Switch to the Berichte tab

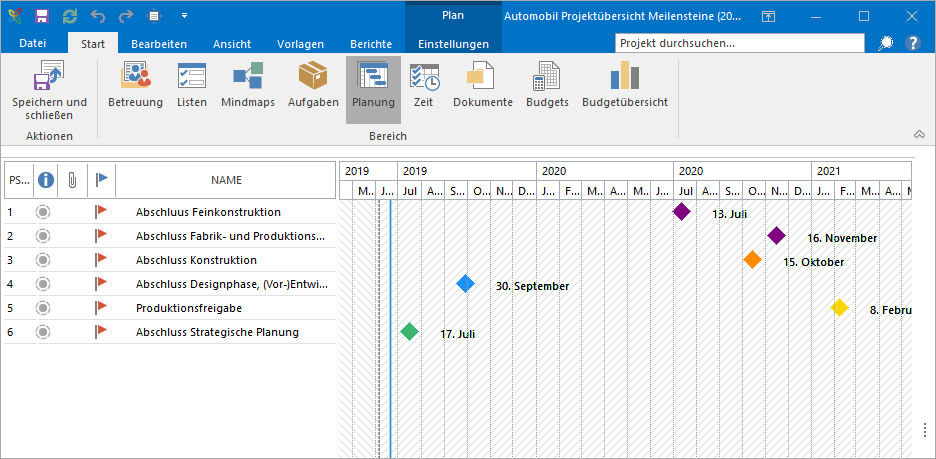[x=371, y=44]
